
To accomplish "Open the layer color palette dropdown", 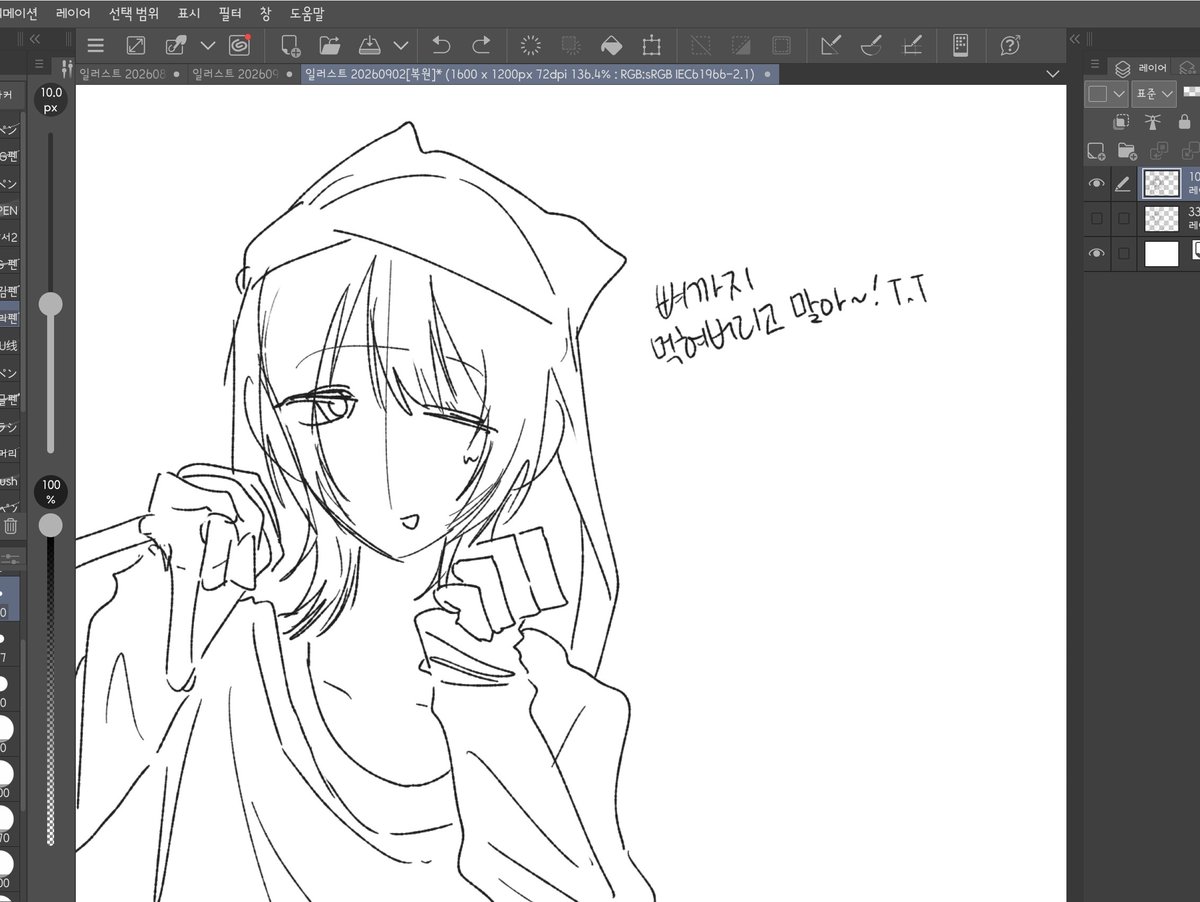I will 1107,93.
